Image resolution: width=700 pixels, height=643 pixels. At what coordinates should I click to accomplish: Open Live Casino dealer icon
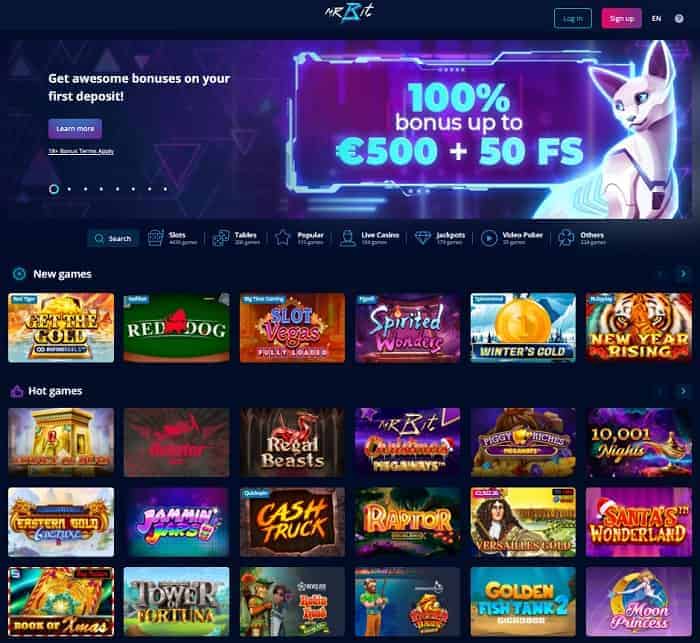tap(347, 238)
